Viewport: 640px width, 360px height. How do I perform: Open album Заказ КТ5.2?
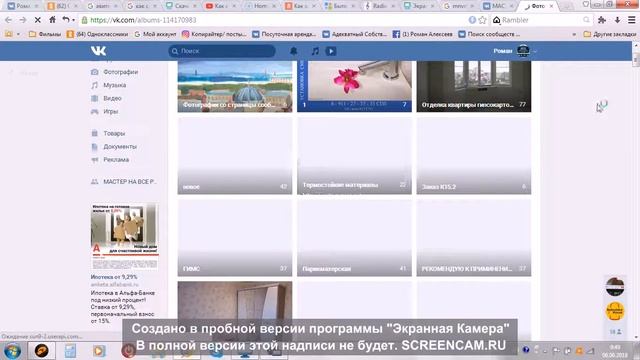(474, 156)
